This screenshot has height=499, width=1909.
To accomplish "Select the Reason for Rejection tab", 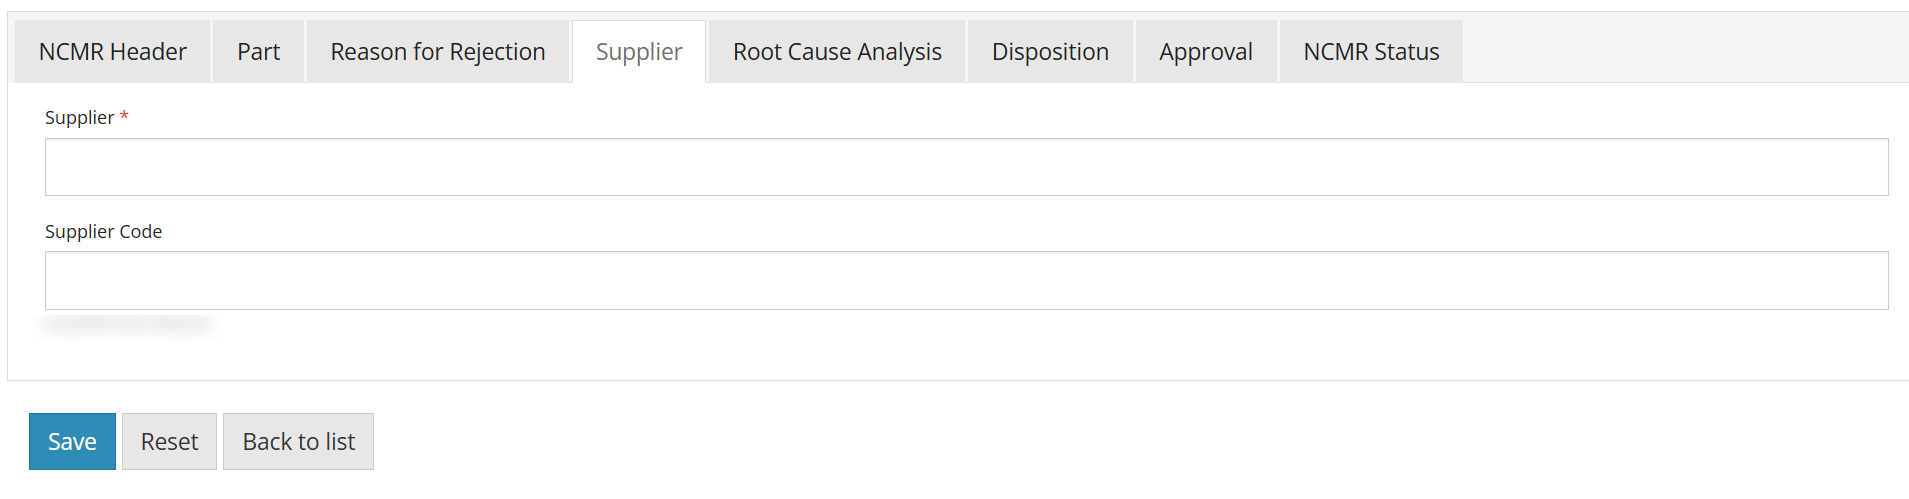I will pos(438,52).
